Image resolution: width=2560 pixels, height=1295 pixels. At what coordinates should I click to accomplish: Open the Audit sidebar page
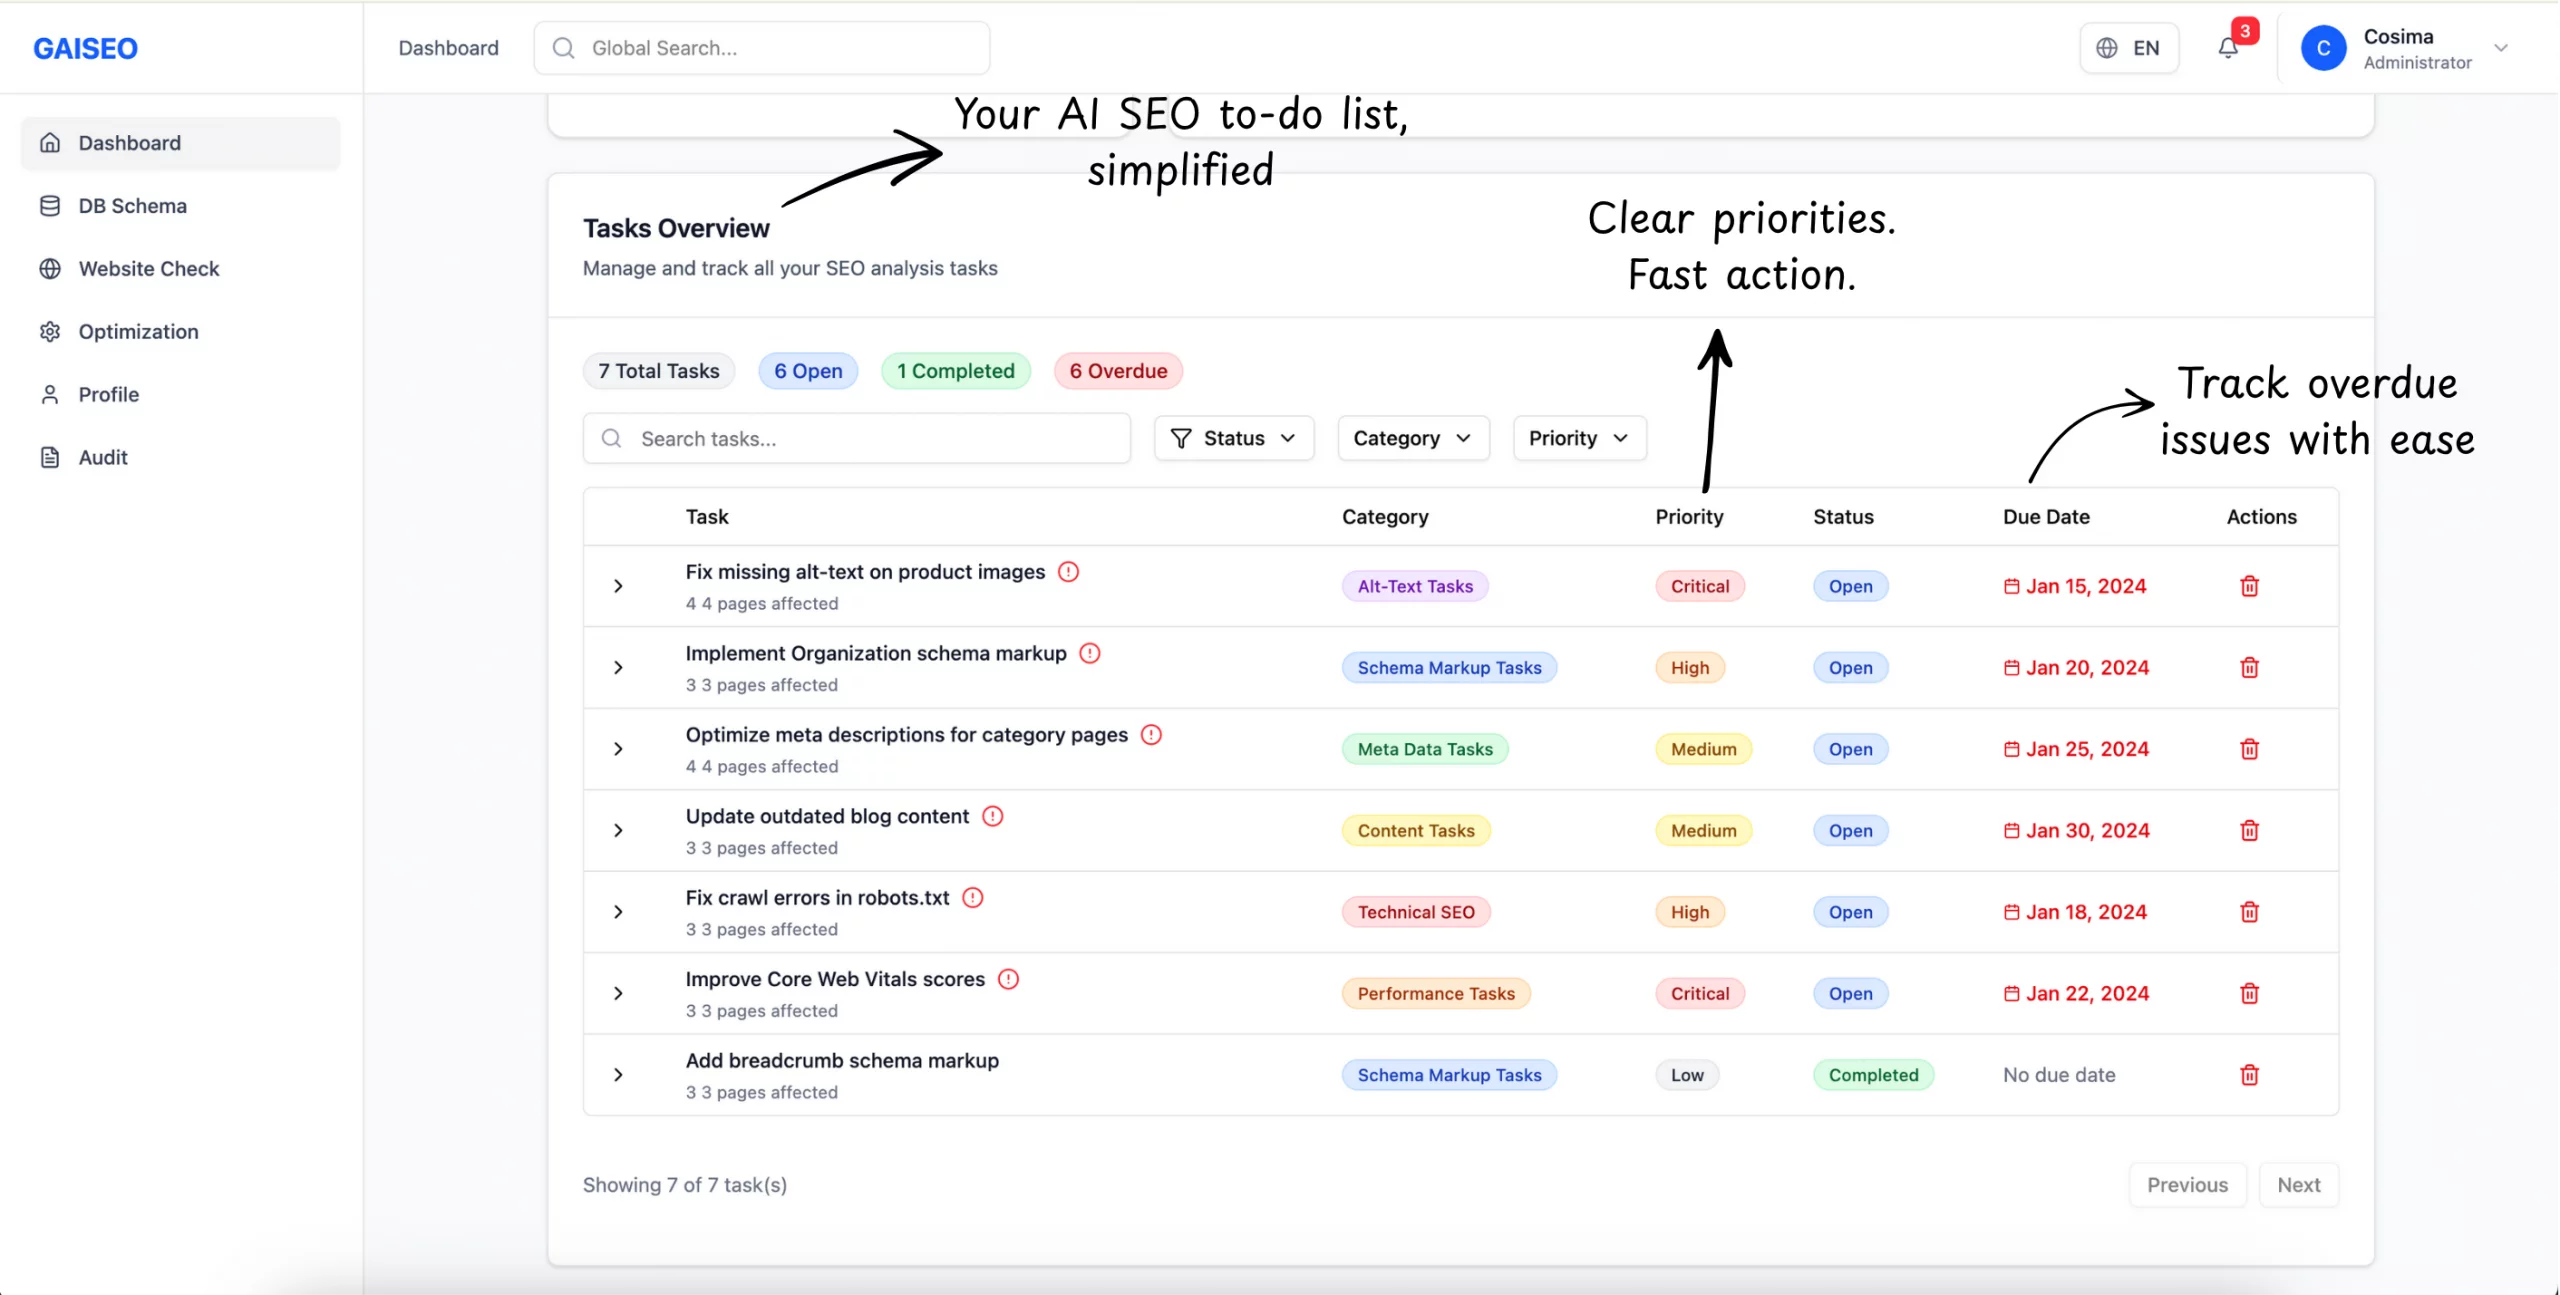103,457
